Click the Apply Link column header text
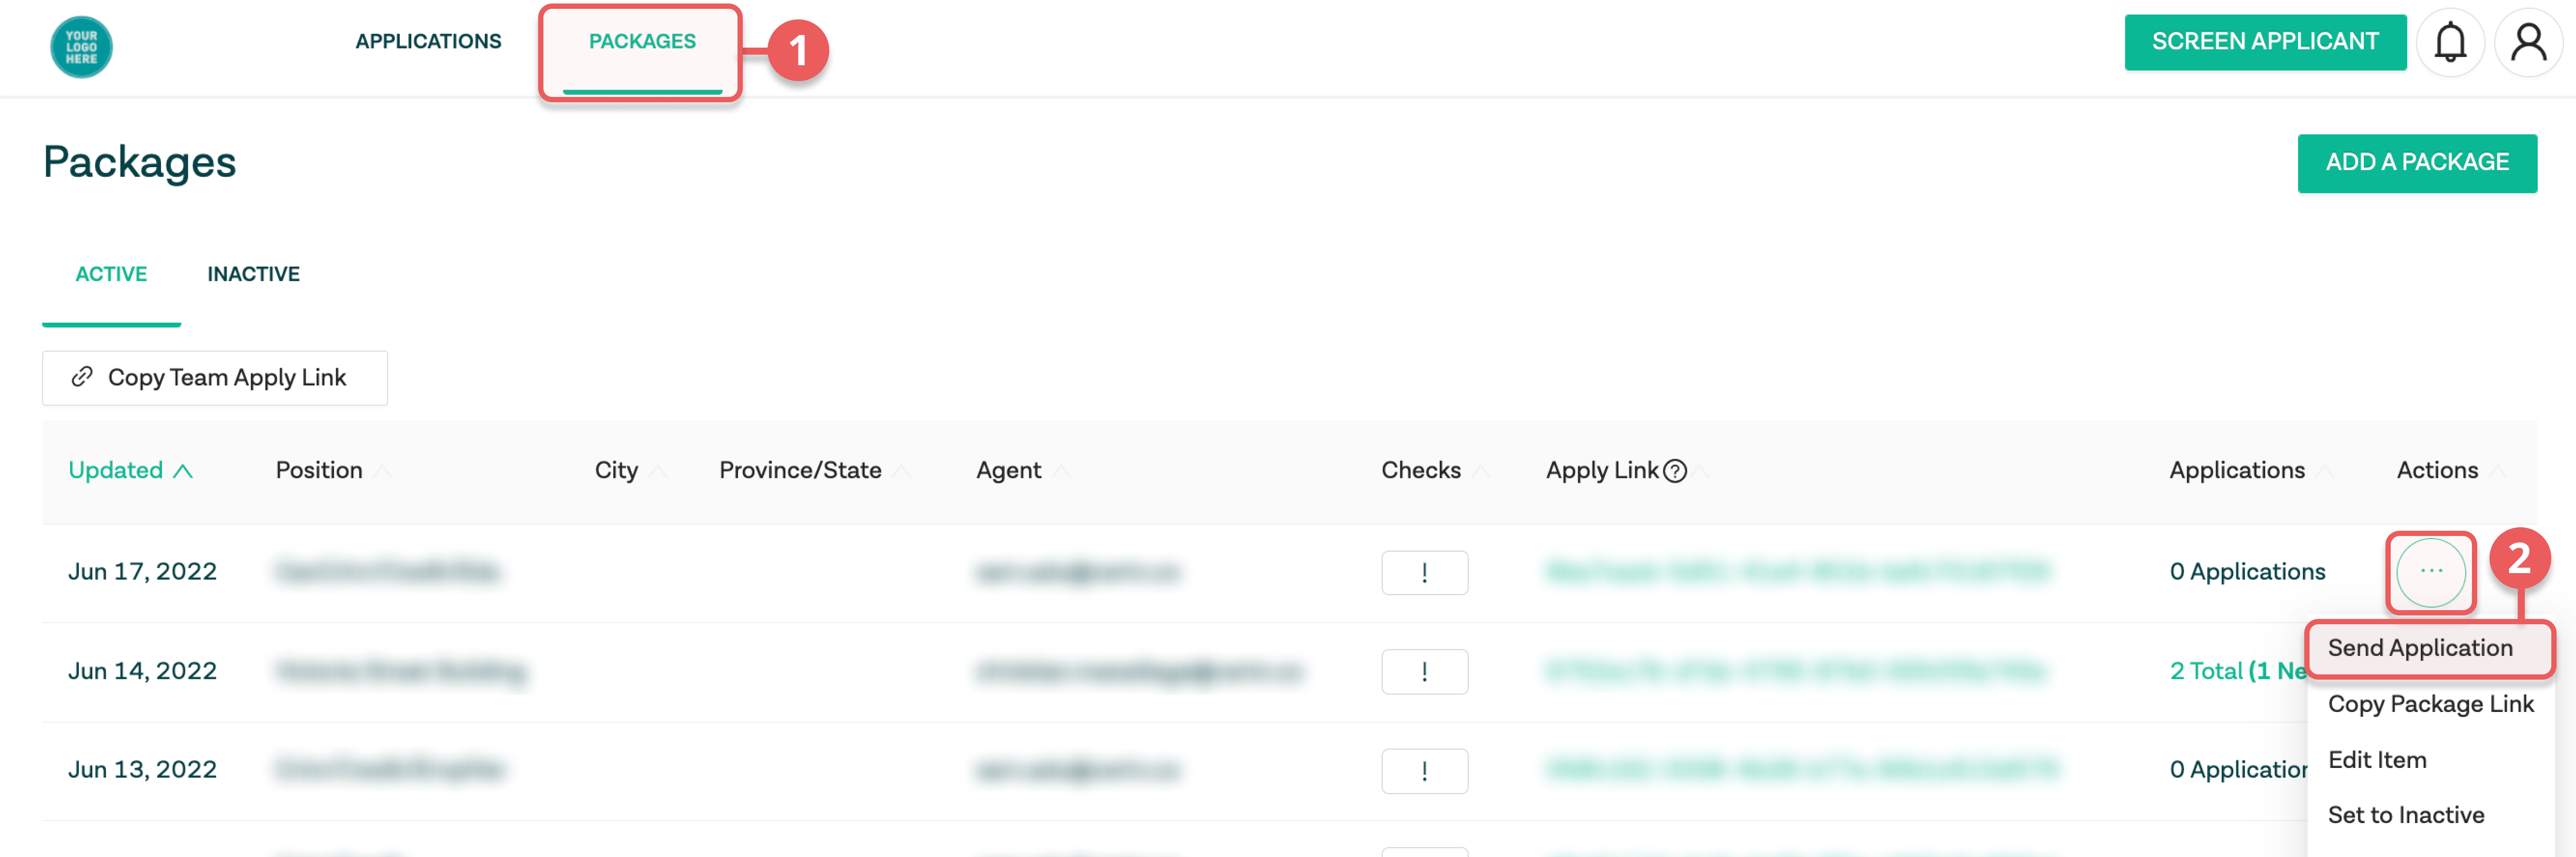 (1601, 470)
